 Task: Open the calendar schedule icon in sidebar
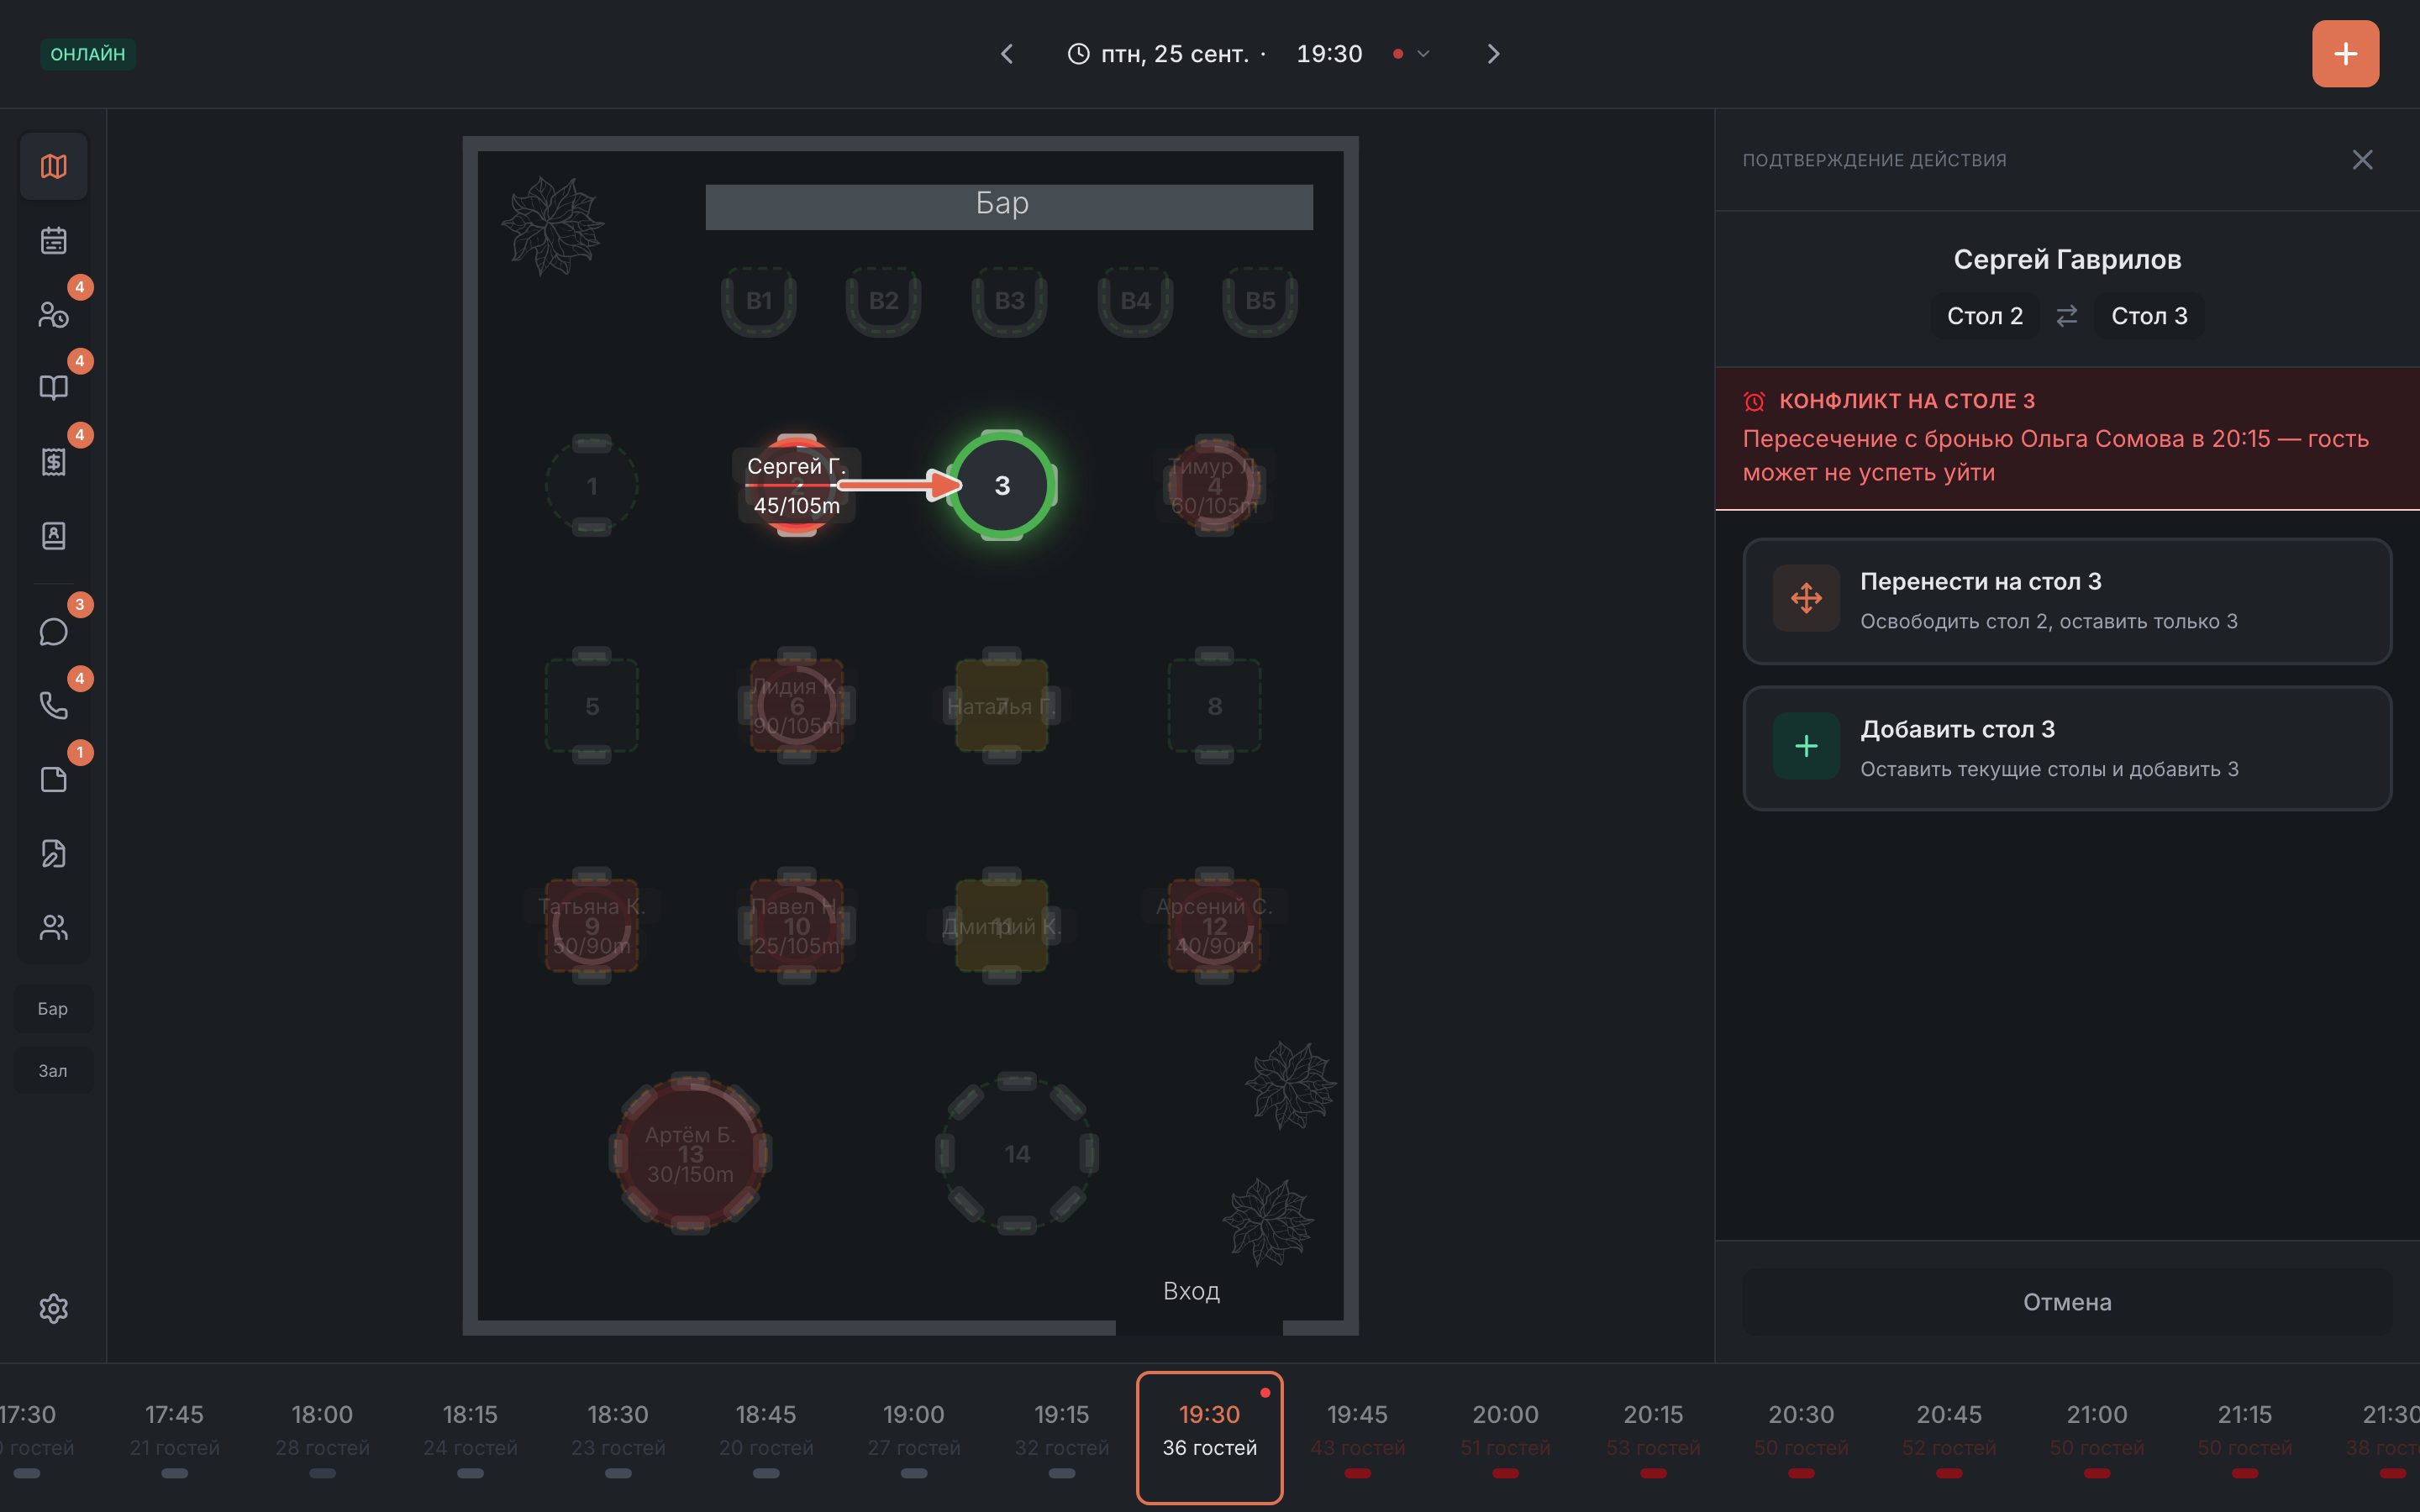point(53,240)
